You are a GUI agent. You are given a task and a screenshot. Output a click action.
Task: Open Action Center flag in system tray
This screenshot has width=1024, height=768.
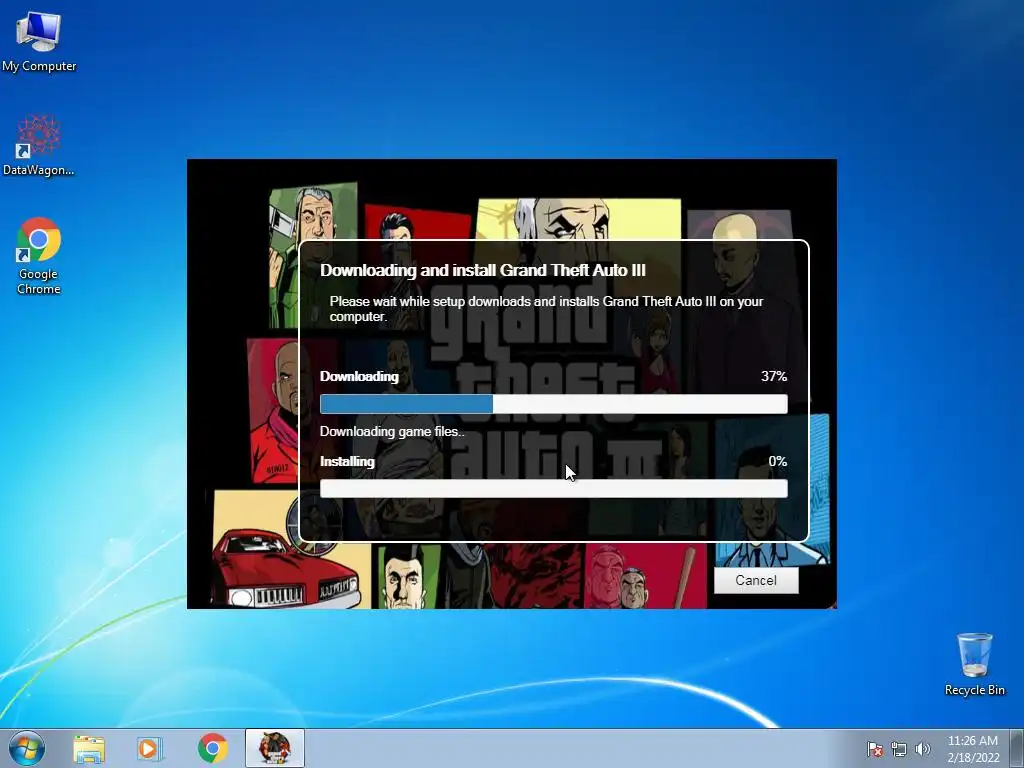874,749
